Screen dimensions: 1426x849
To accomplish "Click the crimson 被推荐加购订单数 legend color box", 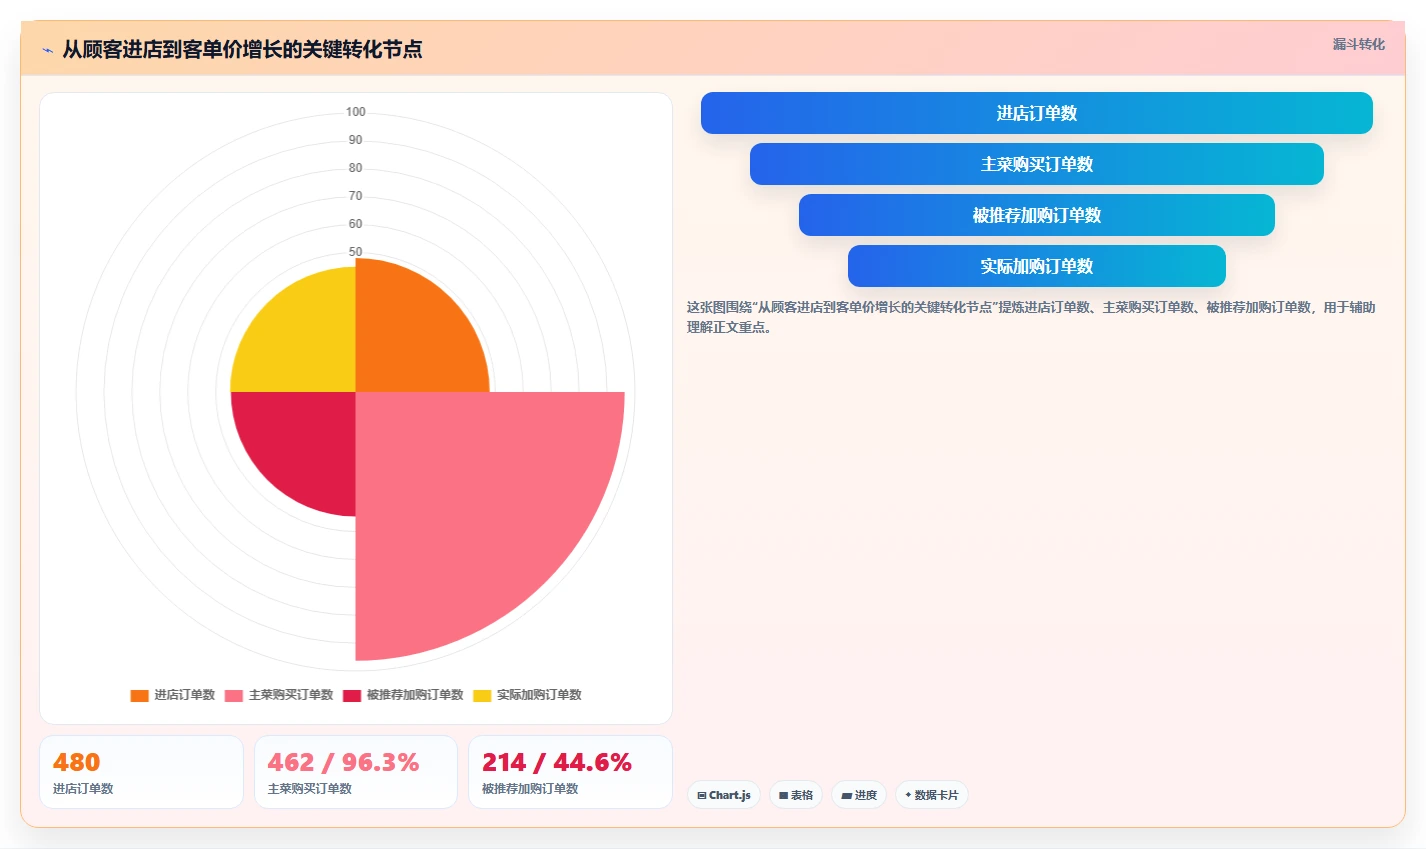I will tap(352, 695).
